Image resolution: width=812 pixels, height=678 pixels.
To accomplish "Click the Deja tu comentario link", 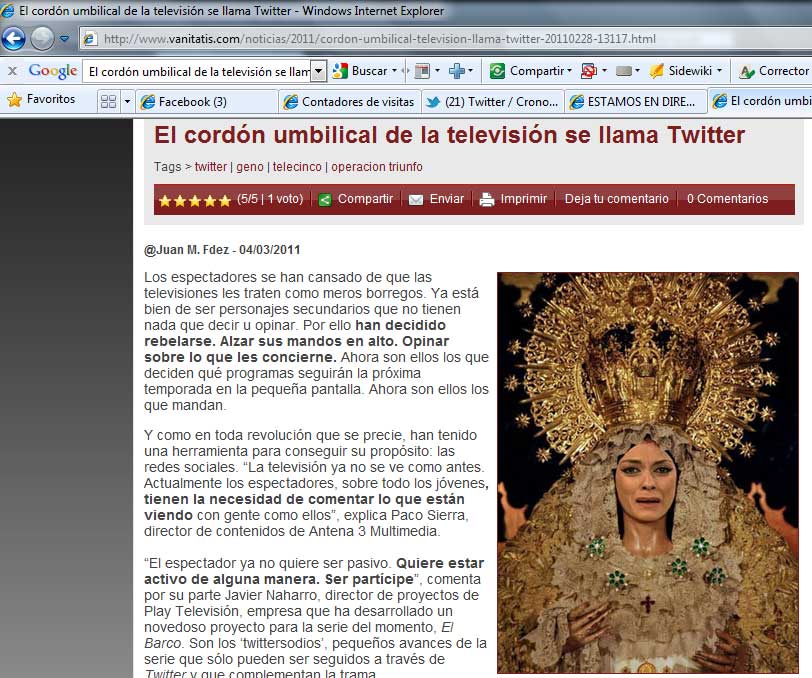I will point(616,199).
